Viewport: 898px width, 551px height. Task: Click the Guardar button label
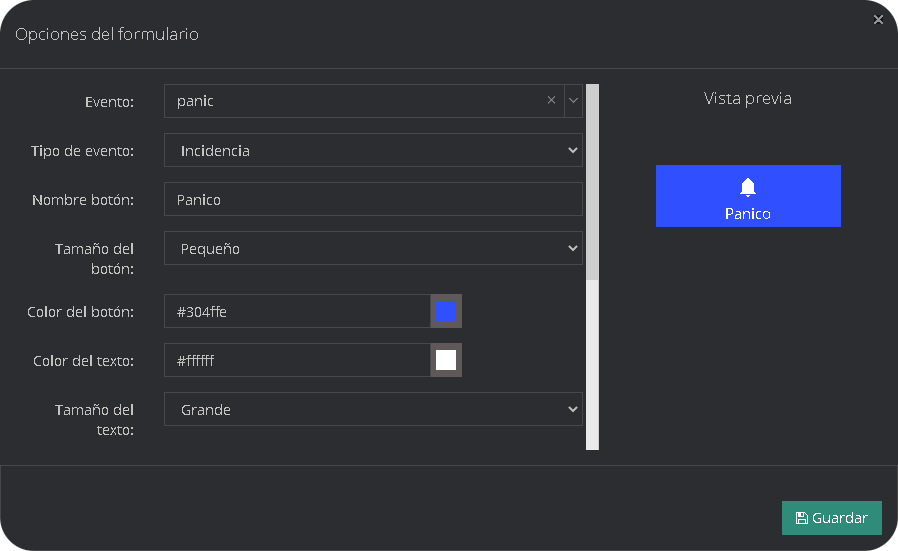840,518
